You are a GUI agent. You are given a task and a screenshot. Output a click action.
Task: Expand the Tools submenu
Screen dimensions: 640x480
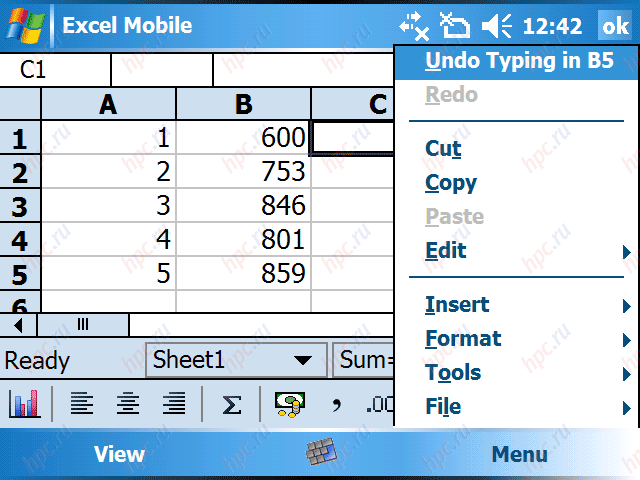click(516, 373)
